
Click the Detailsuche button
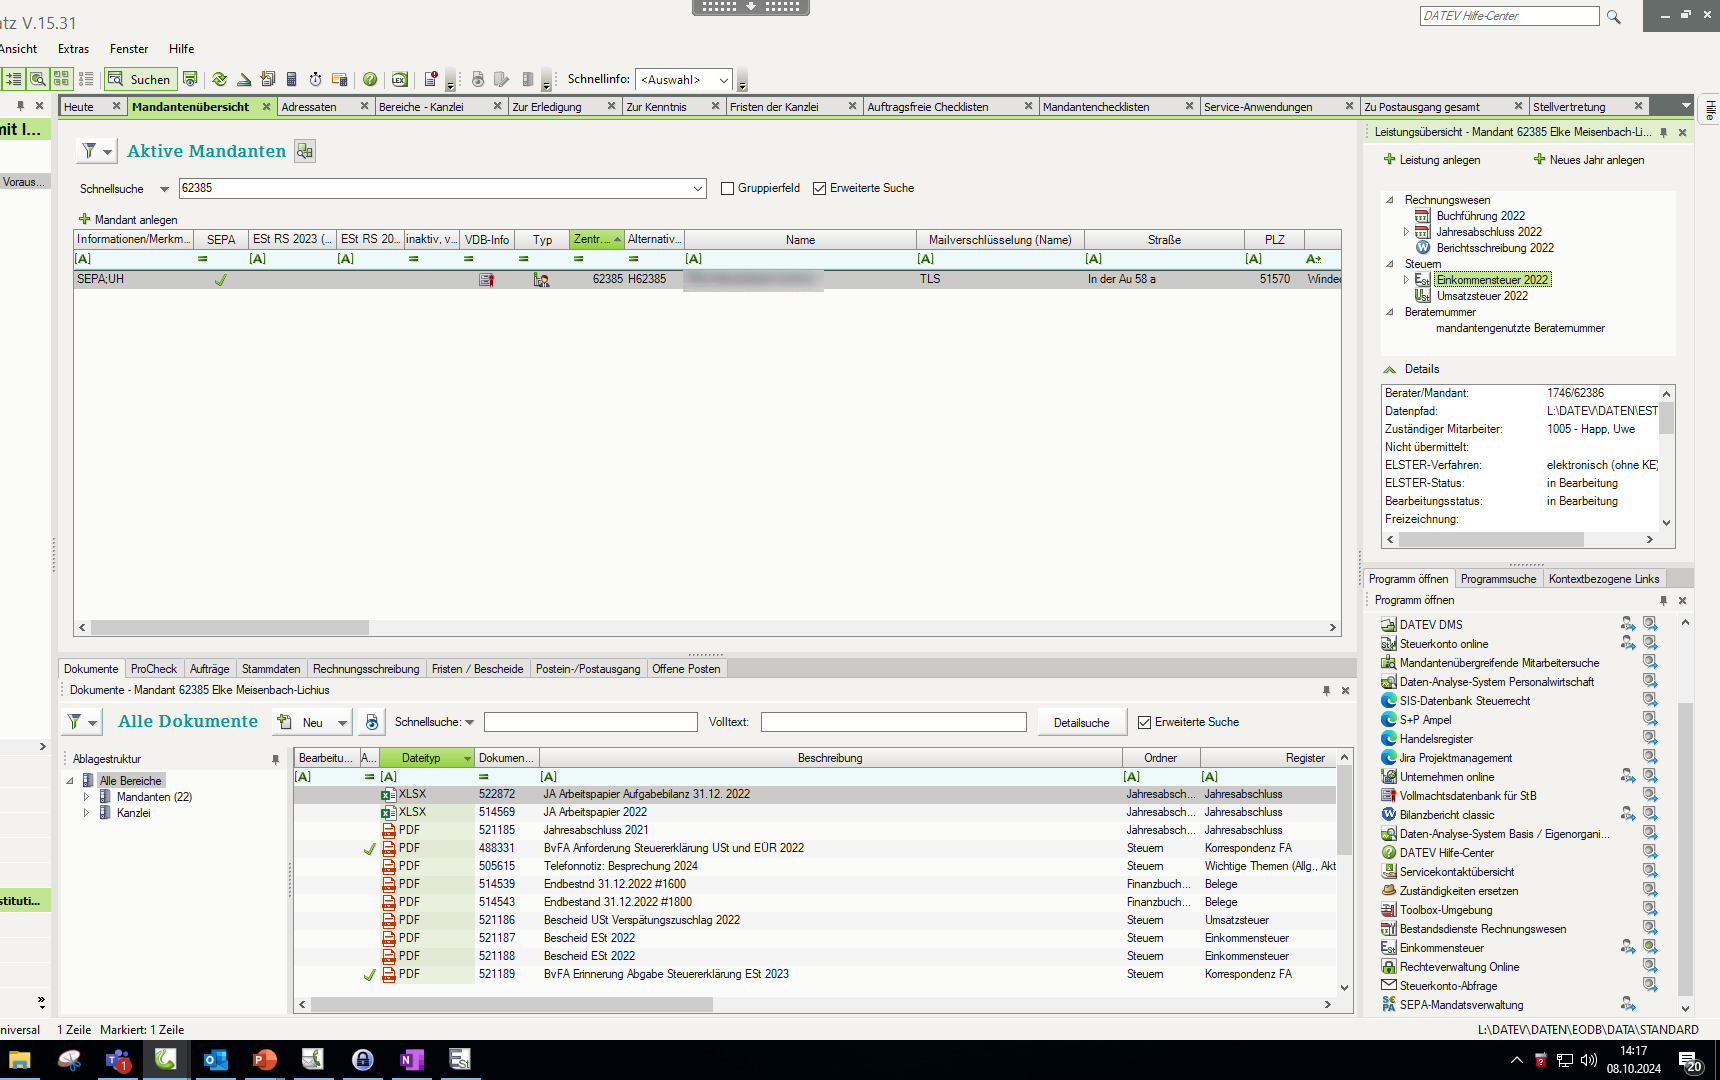[x=1081, y=722]
